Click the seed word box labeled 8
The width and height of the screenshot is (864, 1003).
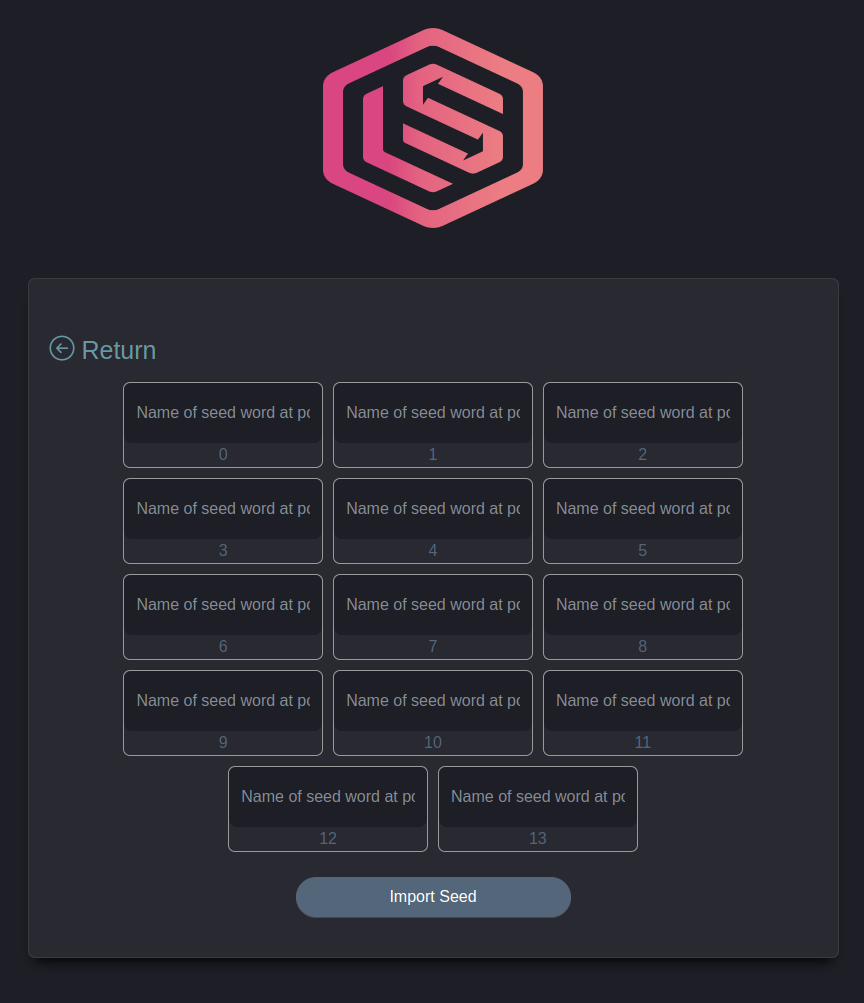pos(643,605)
